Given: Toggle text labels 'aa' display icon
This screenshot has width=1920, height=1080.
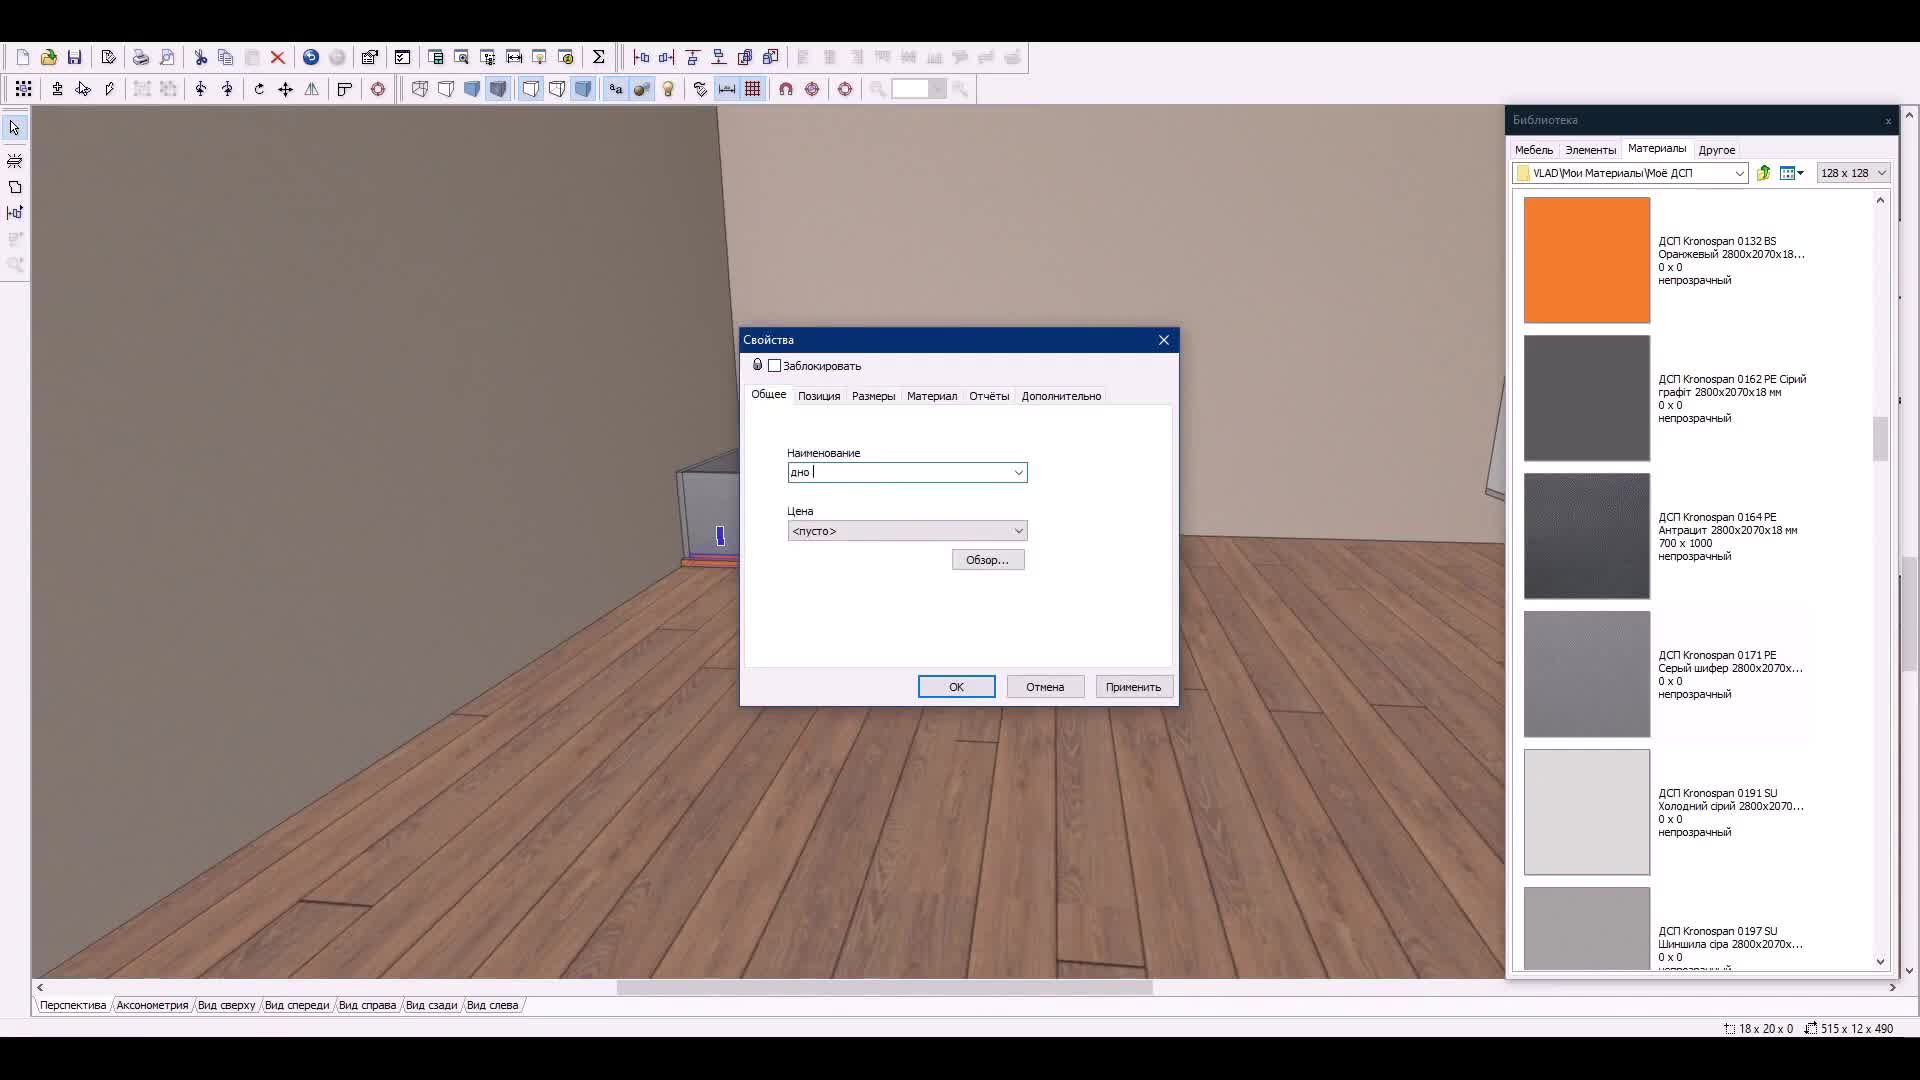Looking at the screenshot, I should click(616, 89).
